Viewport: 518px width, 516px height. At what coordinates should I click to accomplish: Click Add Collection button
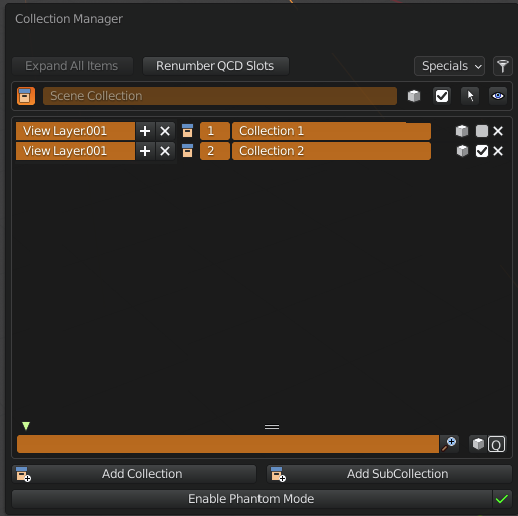pyautogui.click(x=134, y=474)
